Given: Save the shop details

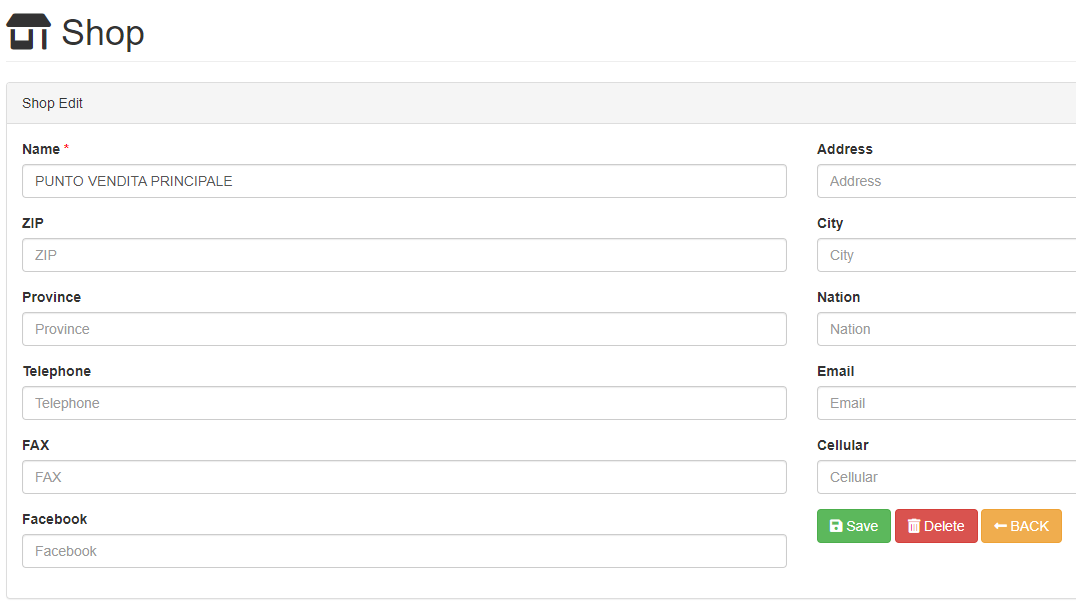Looking at the screenshot, I should [x=854, y=526].
